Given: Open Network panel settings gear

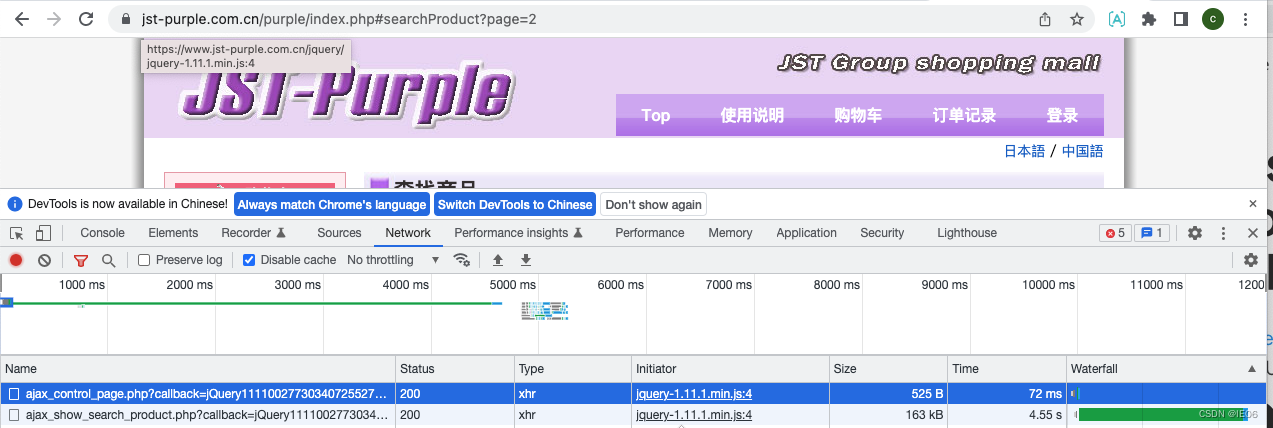Looking at the screenshot, I should [1251, 260].
